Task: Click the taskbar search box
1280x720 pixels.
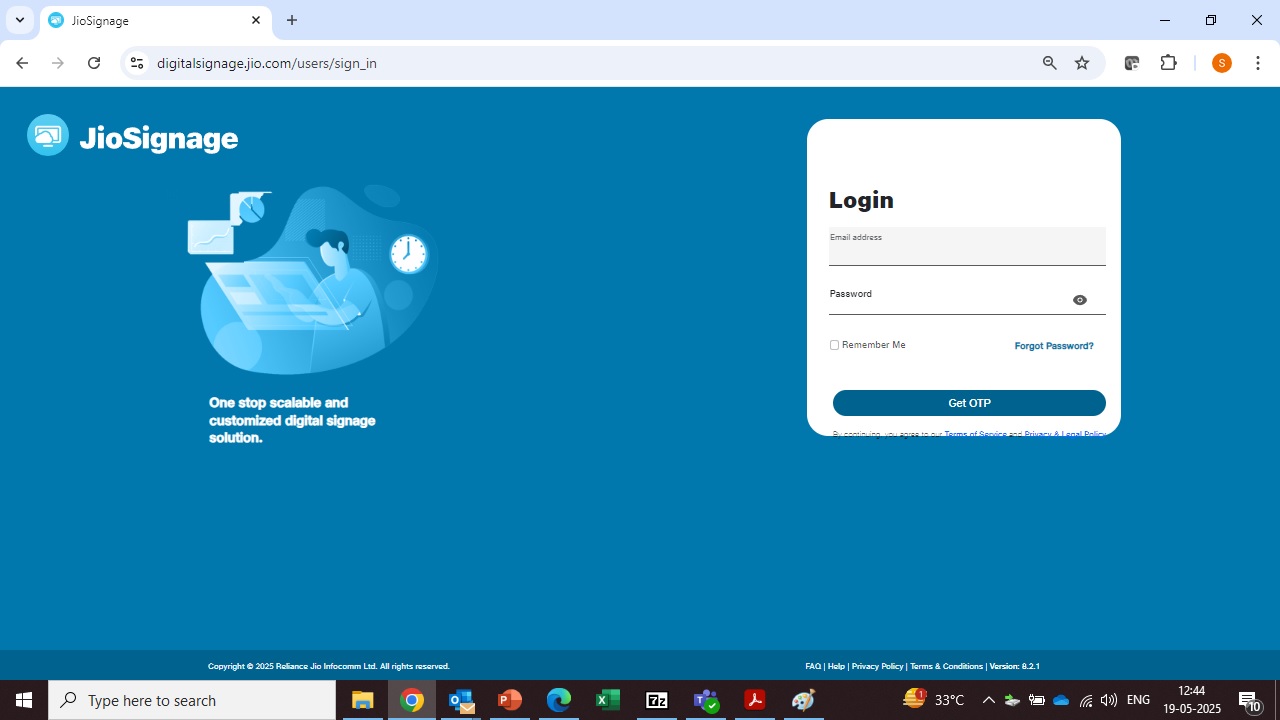Action: tap(192, 700)
